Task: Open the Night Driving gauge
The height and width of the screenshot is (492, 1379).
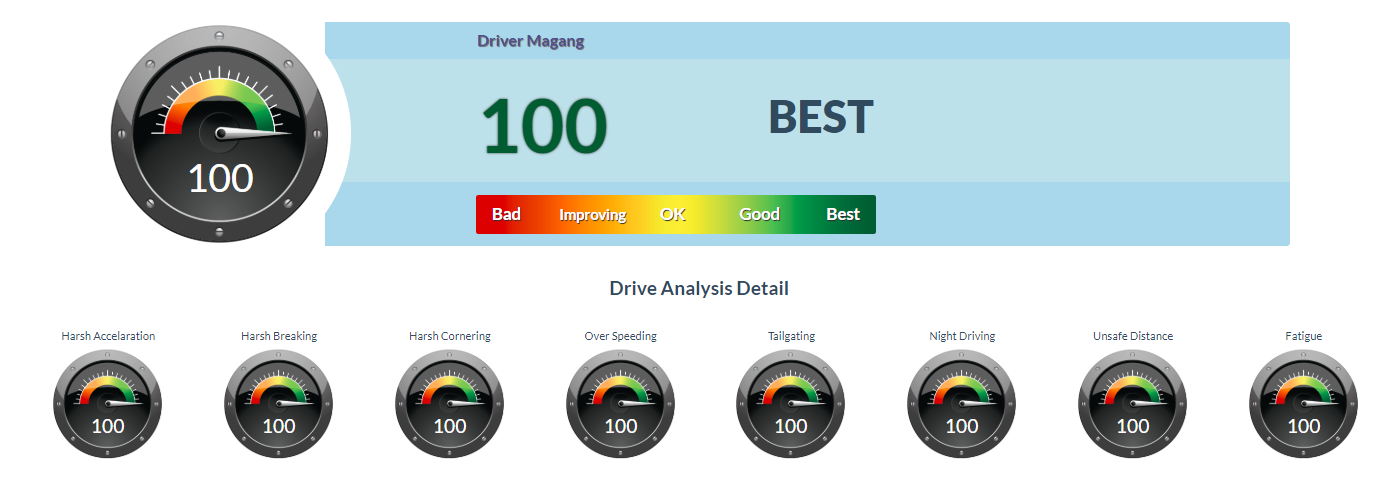Action: 962,404
